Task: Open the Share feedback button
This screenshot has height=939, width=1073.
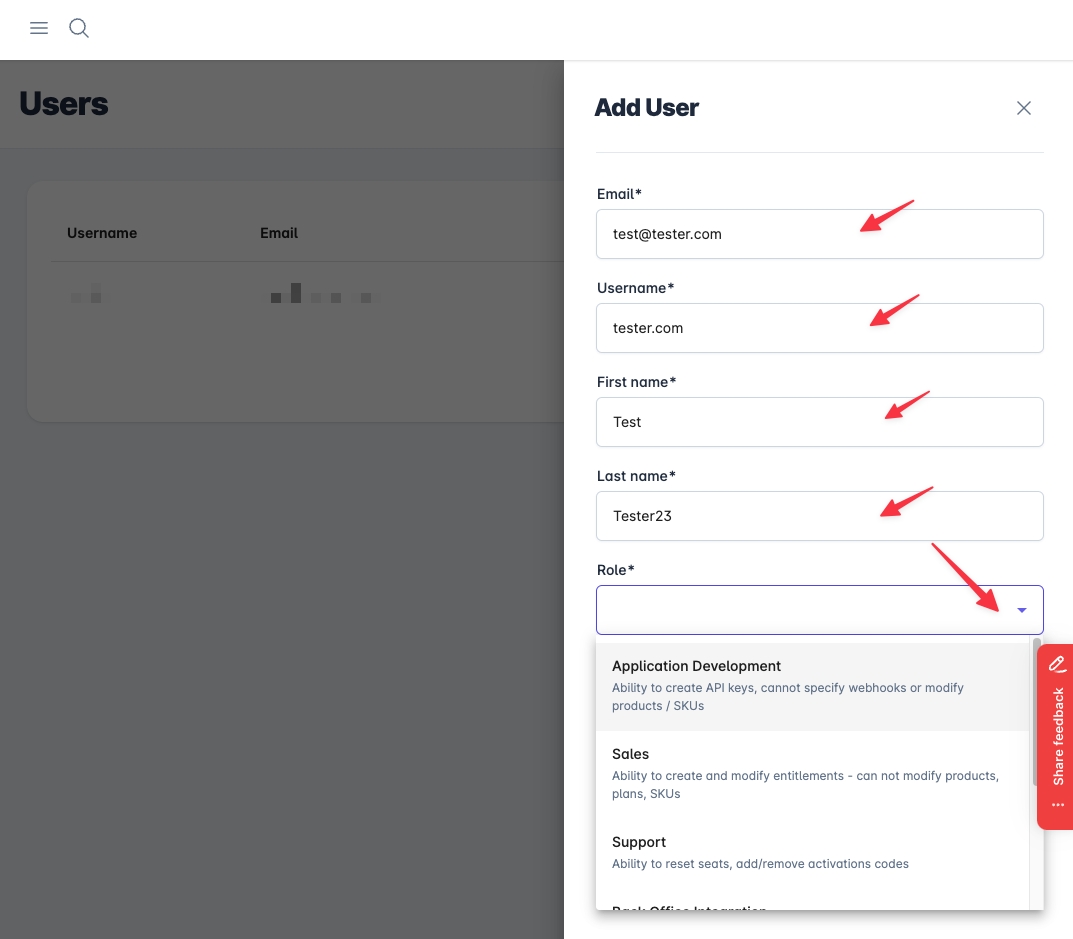Action: [1058, 736]
